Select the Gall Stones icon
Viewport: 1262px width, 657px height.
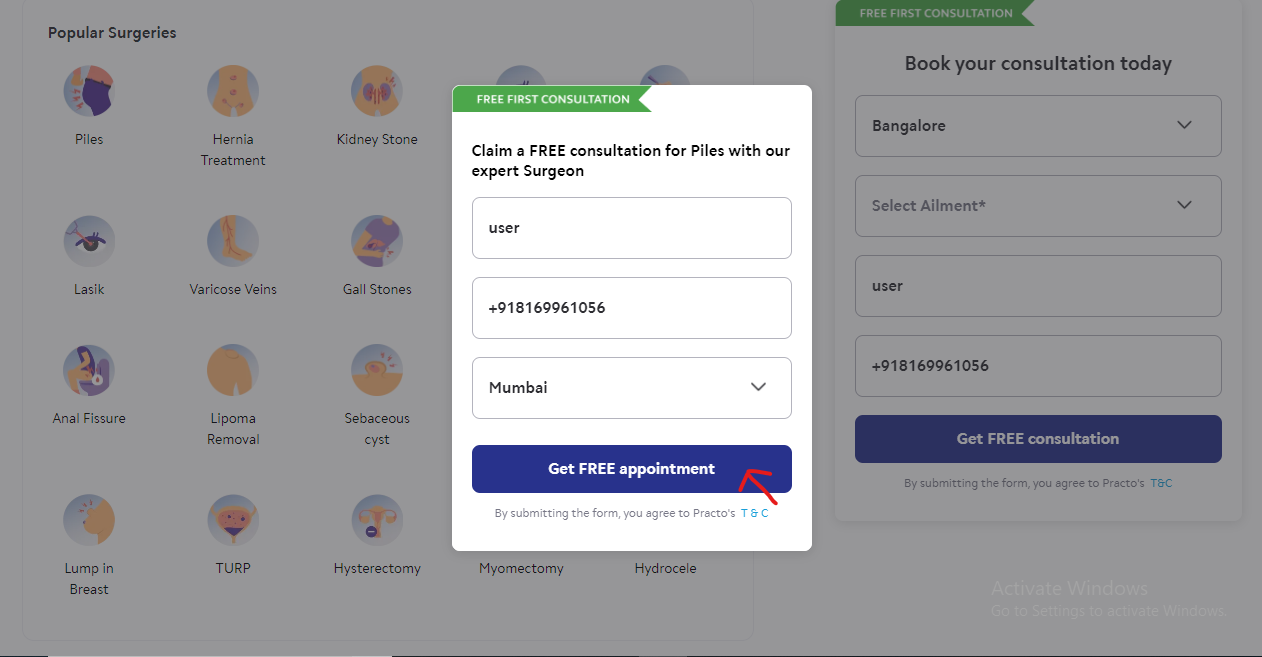[x=377, y=242]
